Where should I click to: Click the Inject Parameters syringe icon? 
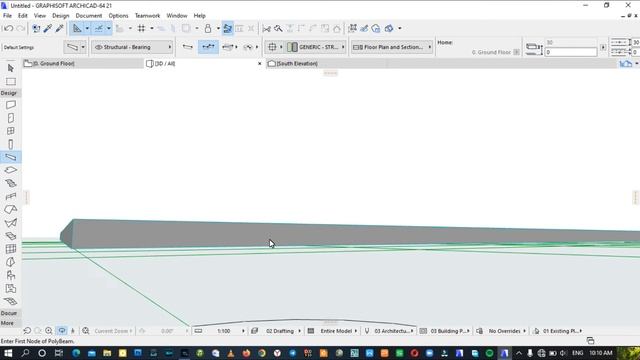point(60,28)
